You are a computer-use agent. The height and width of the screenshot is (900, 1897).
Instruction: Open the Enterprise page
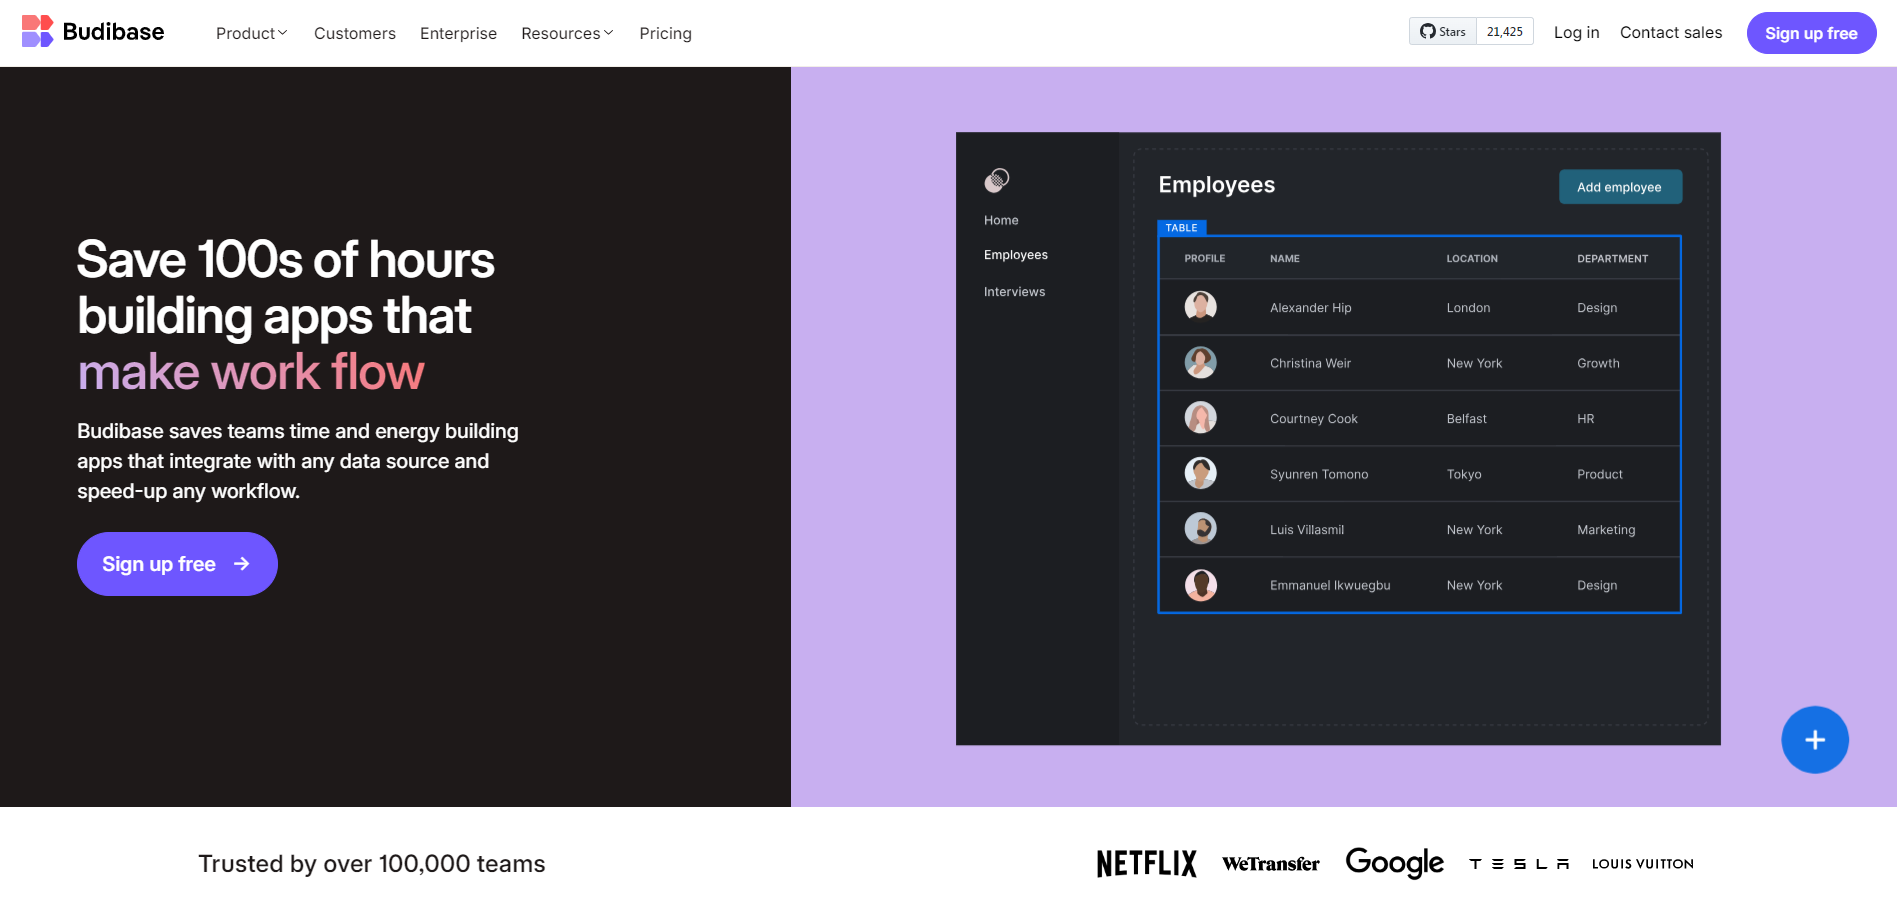click(x=458, y=33)
